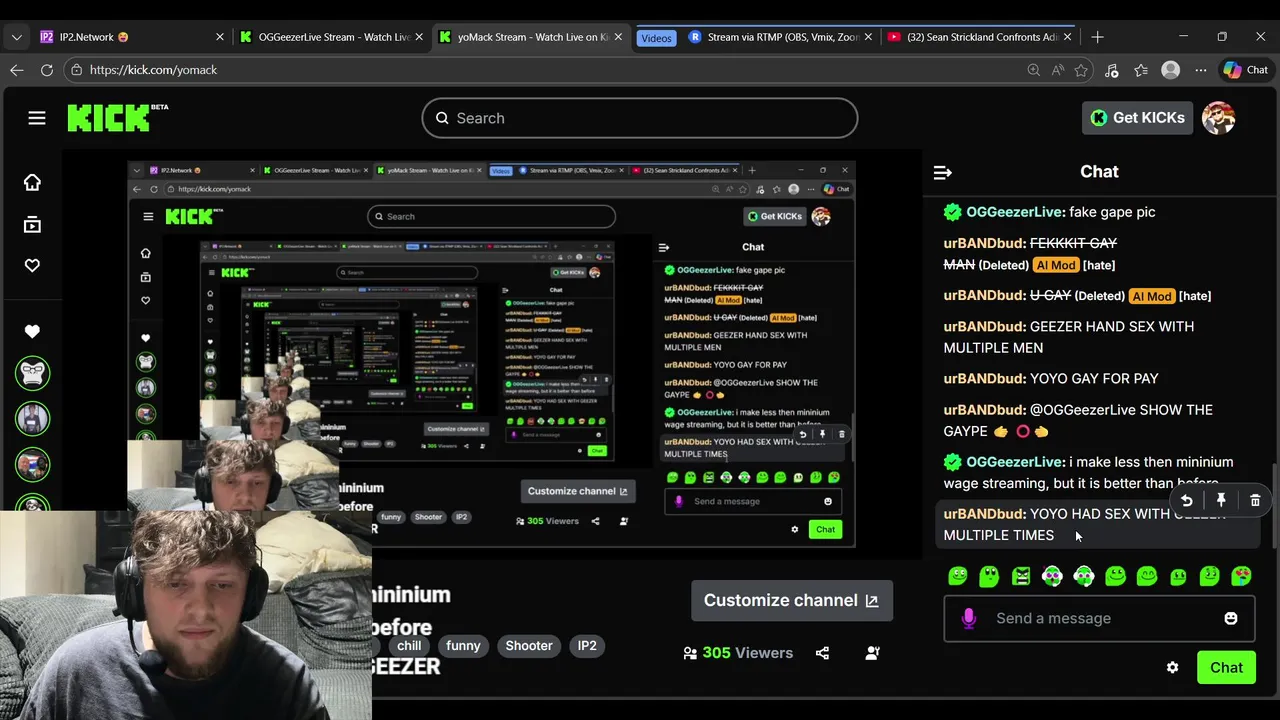
Task: Open the chill tag
Action: point(409,646)
